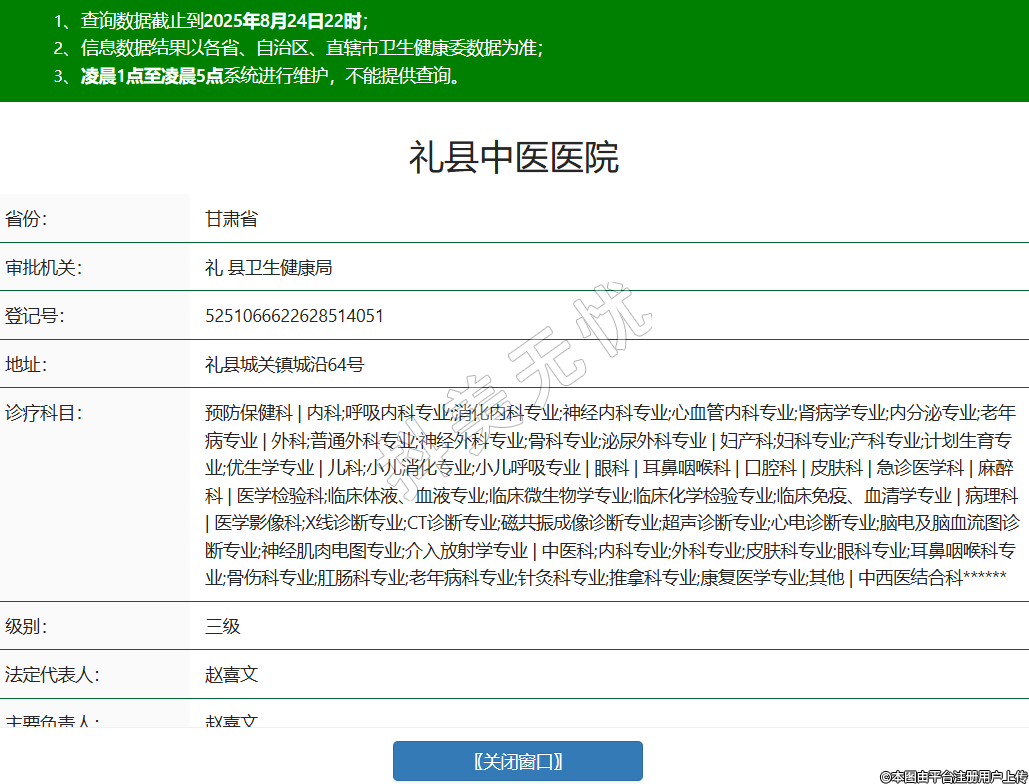Click the approval authority value 礼 县卫生健康局

(x=268, y=268)
